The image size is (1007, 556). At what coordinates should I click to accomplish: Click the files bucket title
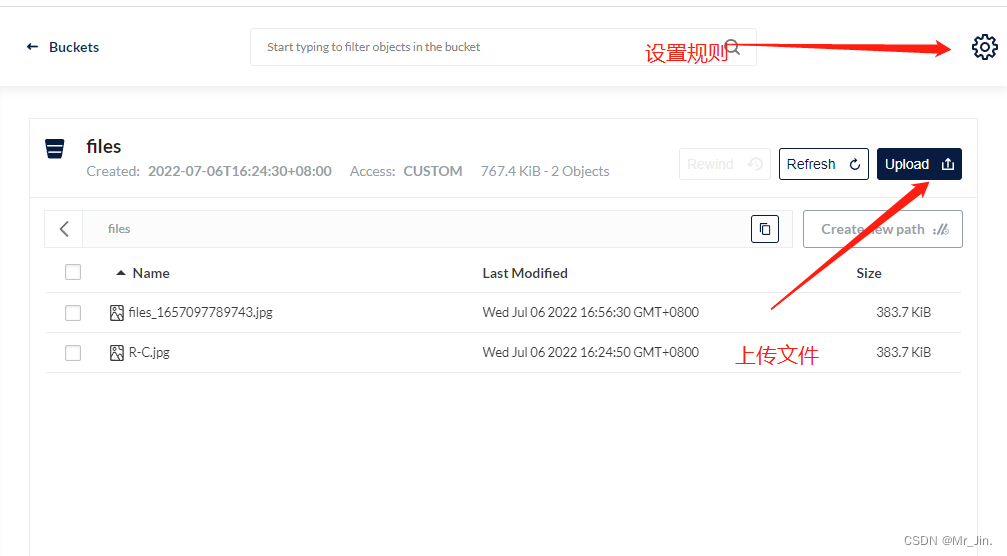coord(103,146)
